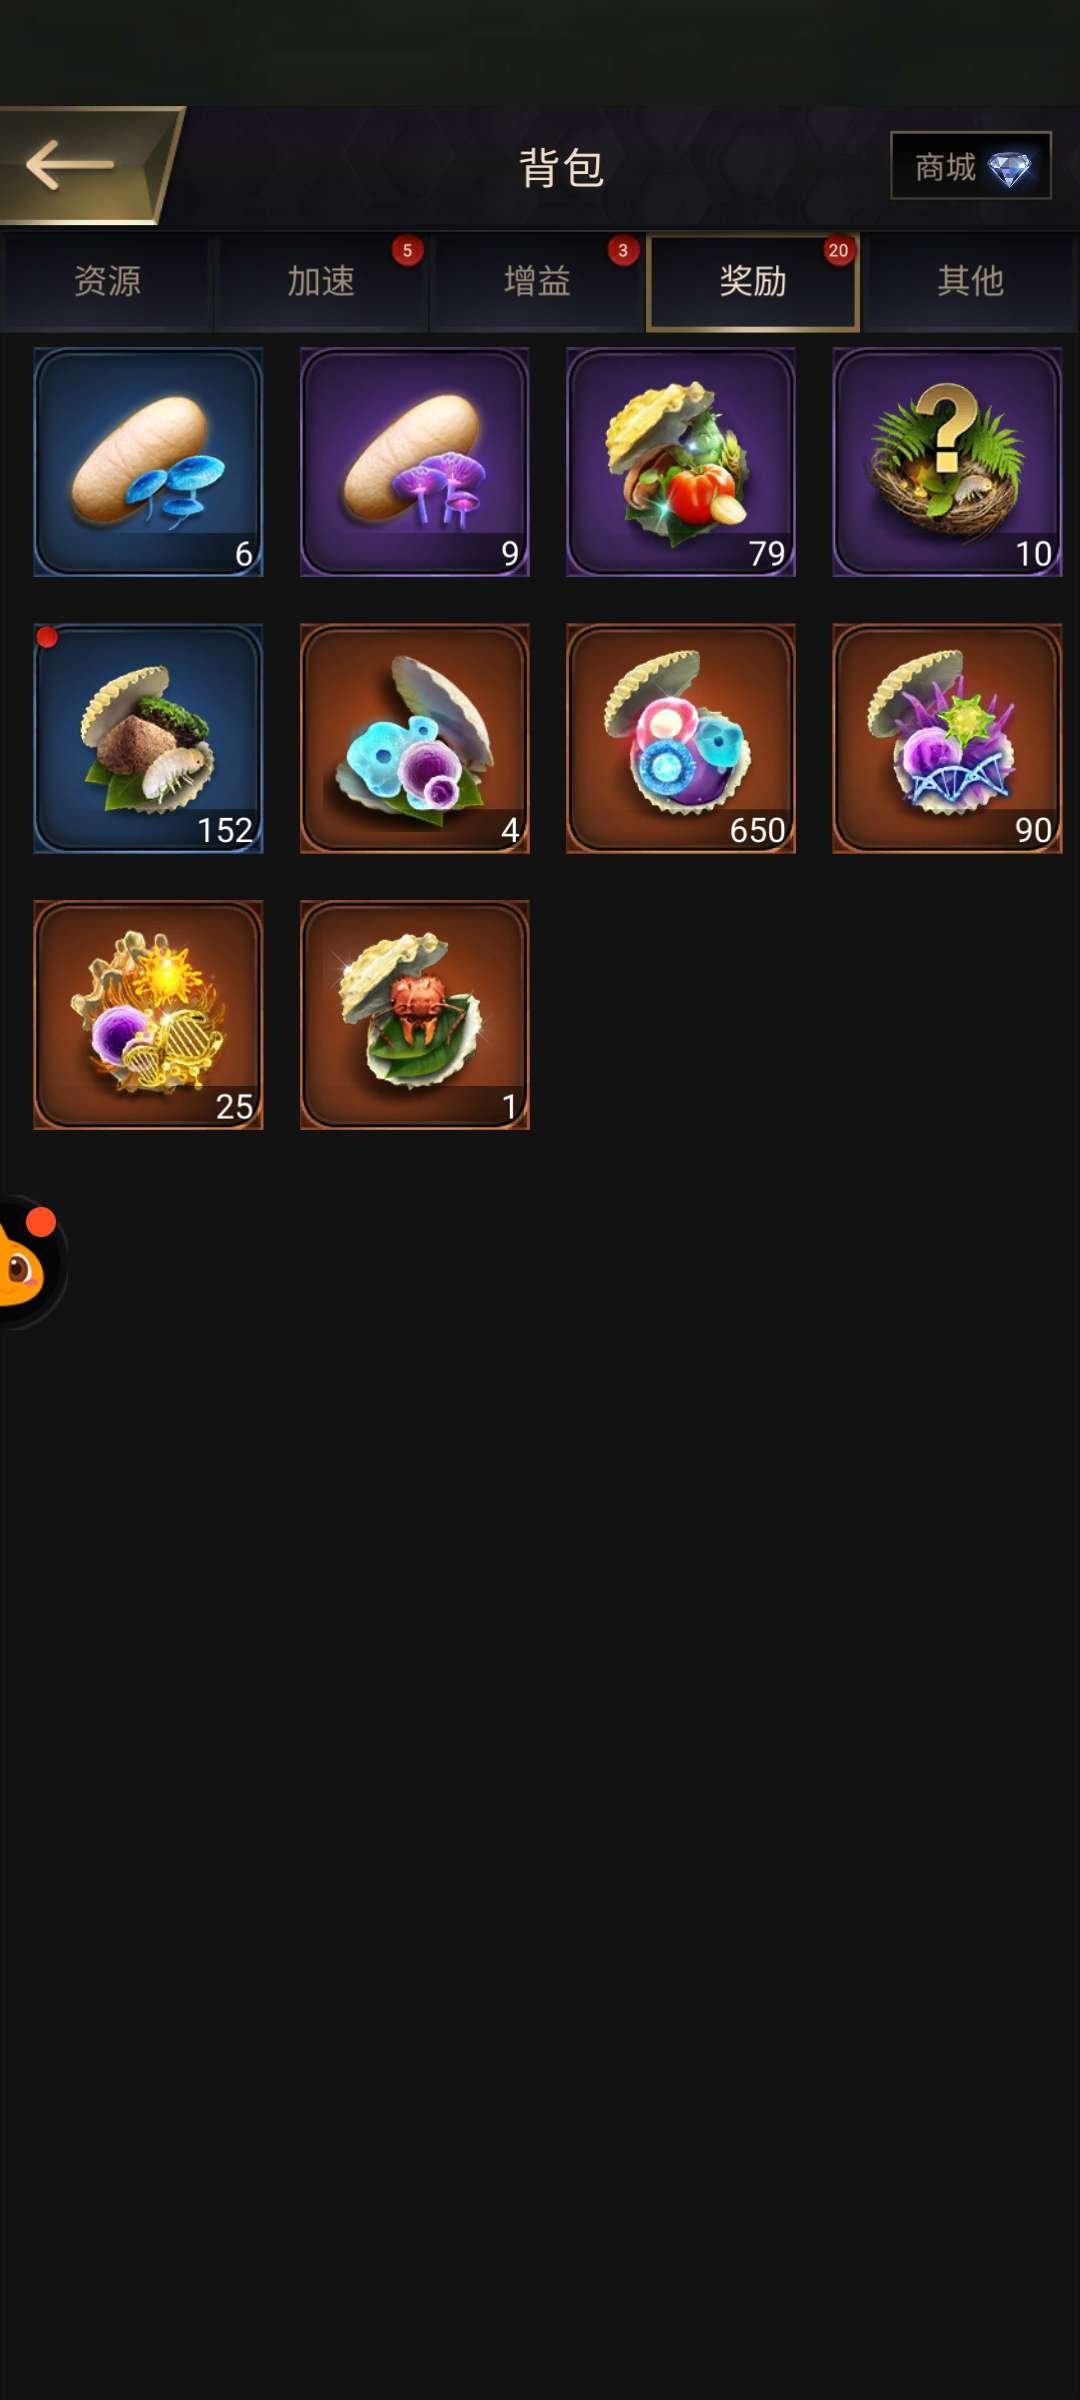Select the blue cell shell item with 4

pyautogui.click(x=415, y=738)
